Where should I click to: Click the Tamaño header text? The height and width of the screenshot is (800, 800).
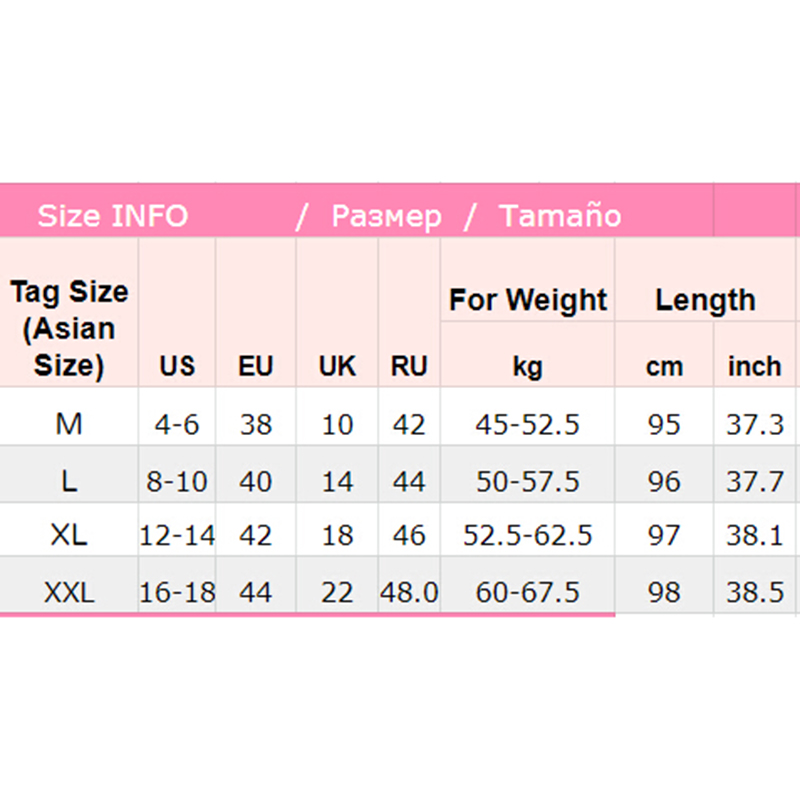pos(560,216)
